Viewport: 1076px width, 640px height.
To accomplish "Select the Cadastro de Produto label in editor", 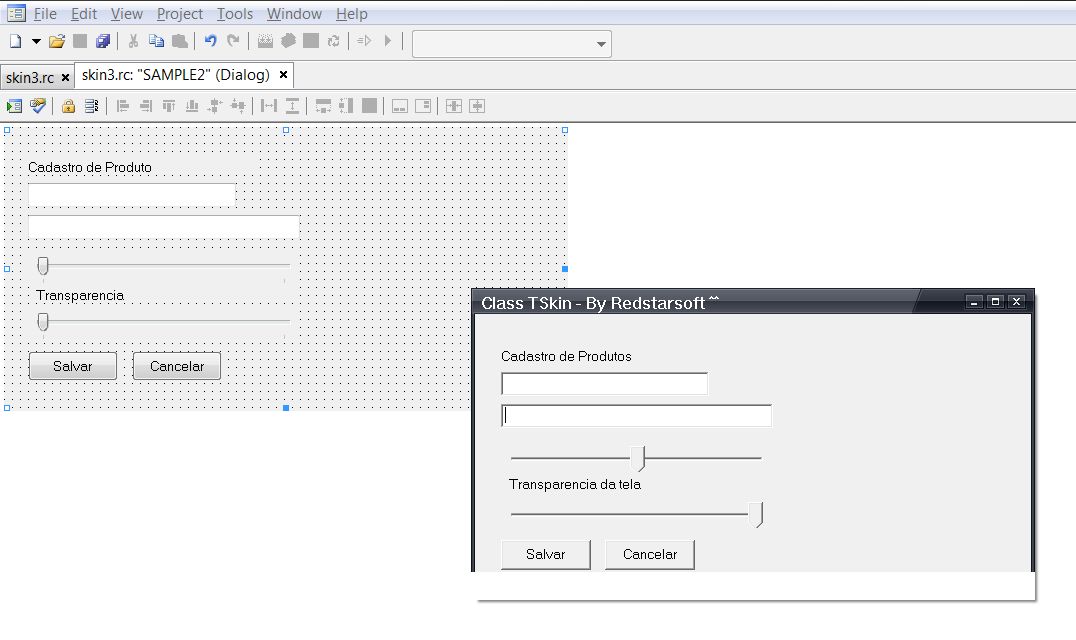I will pyautogui.click(x=90, y=167).
